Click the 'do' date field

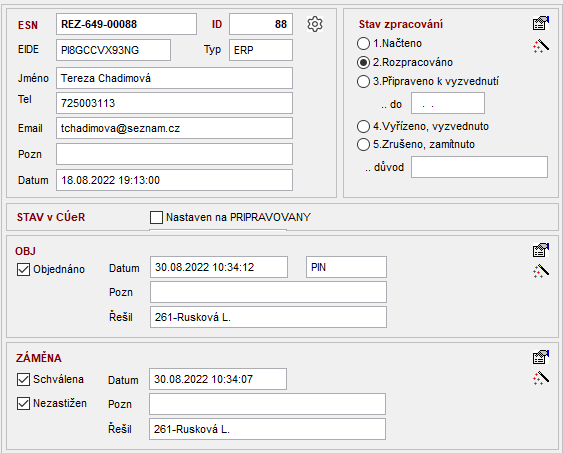pos(448,103)
